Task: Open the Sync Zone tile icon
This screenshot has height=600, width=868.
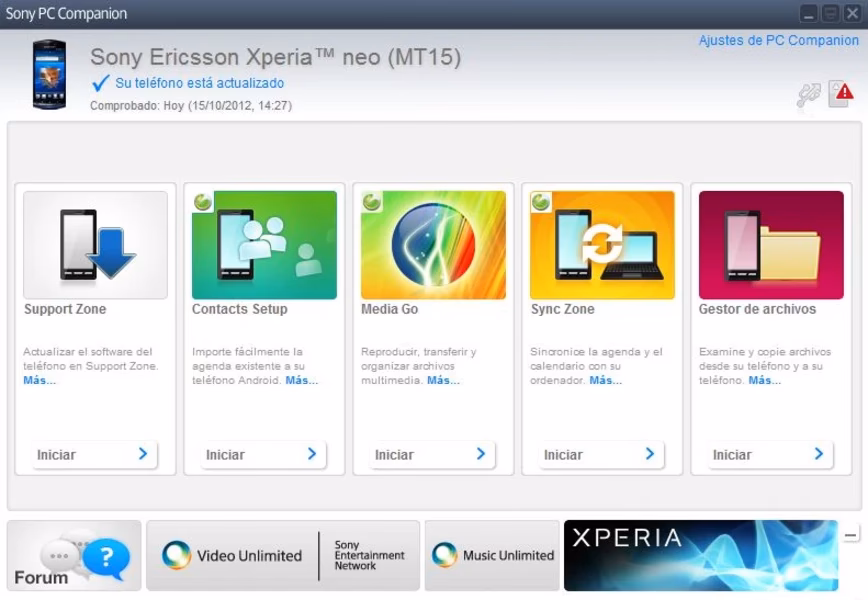Action: tap(602, 245)
